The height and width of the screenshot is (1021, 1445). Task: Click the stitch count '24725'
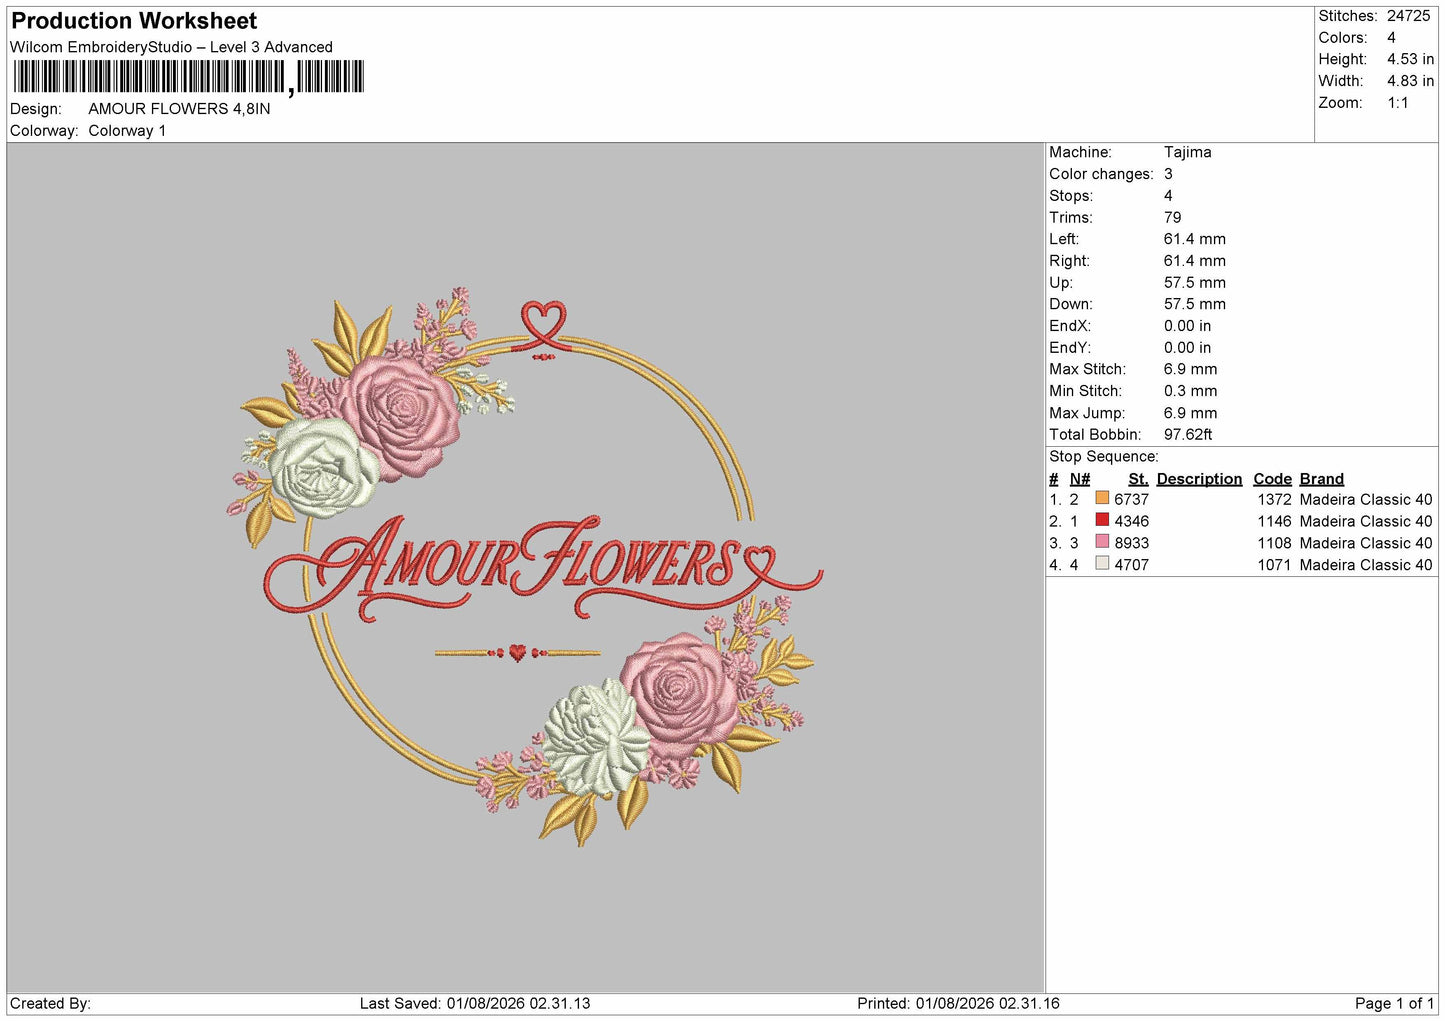(x=1408, y=16)
